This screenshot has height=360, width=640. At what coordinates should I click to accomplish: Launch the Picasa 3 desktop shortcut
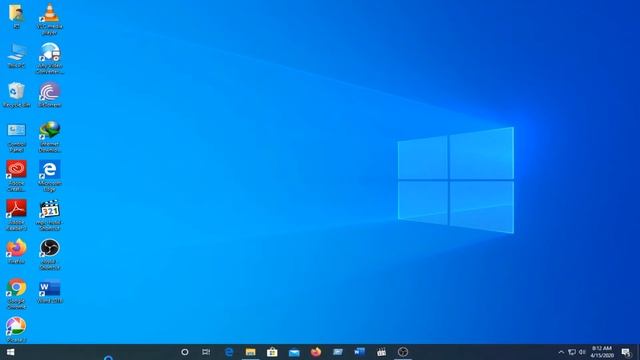tap(16, 329)
